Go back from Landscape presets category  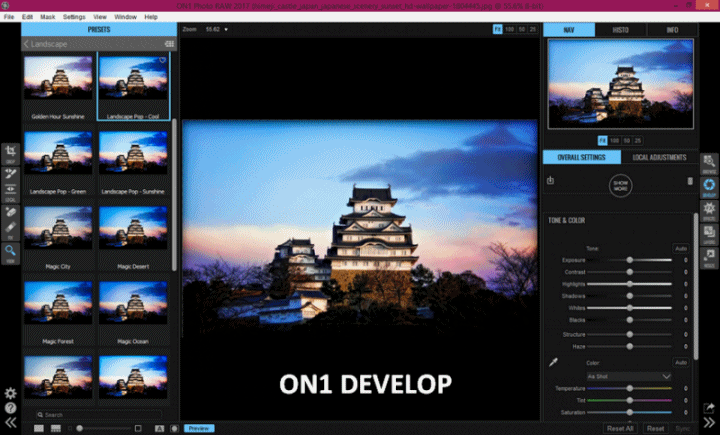27,44
